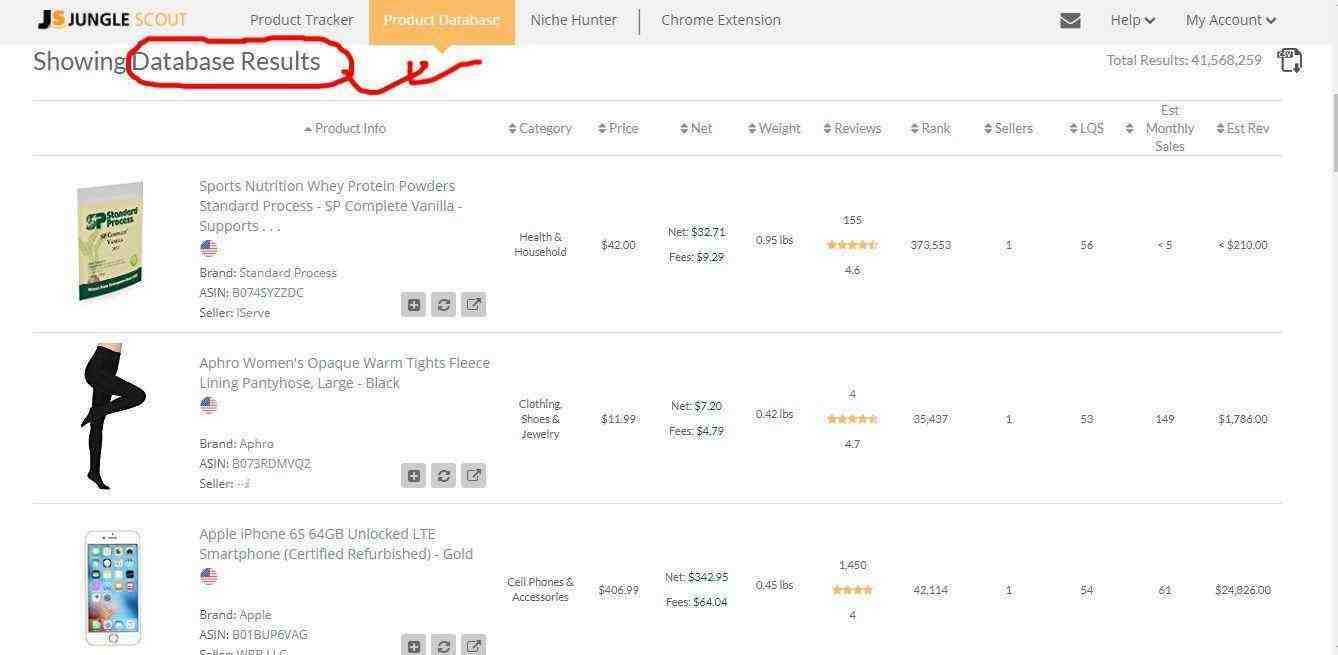This screenshot has width=1338, height=655.
Task: Open Aphro Women's Opaque Warm Tights title
Action: pyautogui.click(x=344, y=373)
